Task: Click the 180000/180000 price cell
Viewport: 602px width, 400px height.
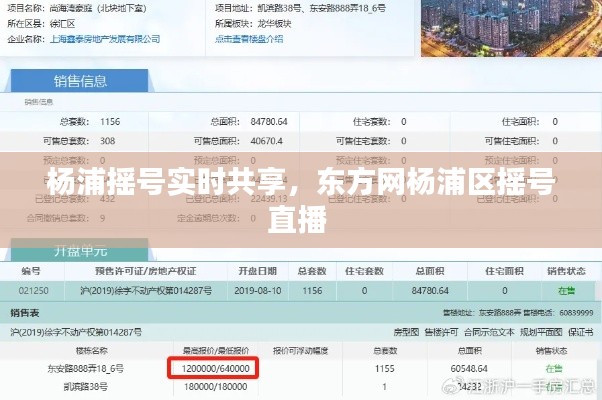Action: [216, 385]
